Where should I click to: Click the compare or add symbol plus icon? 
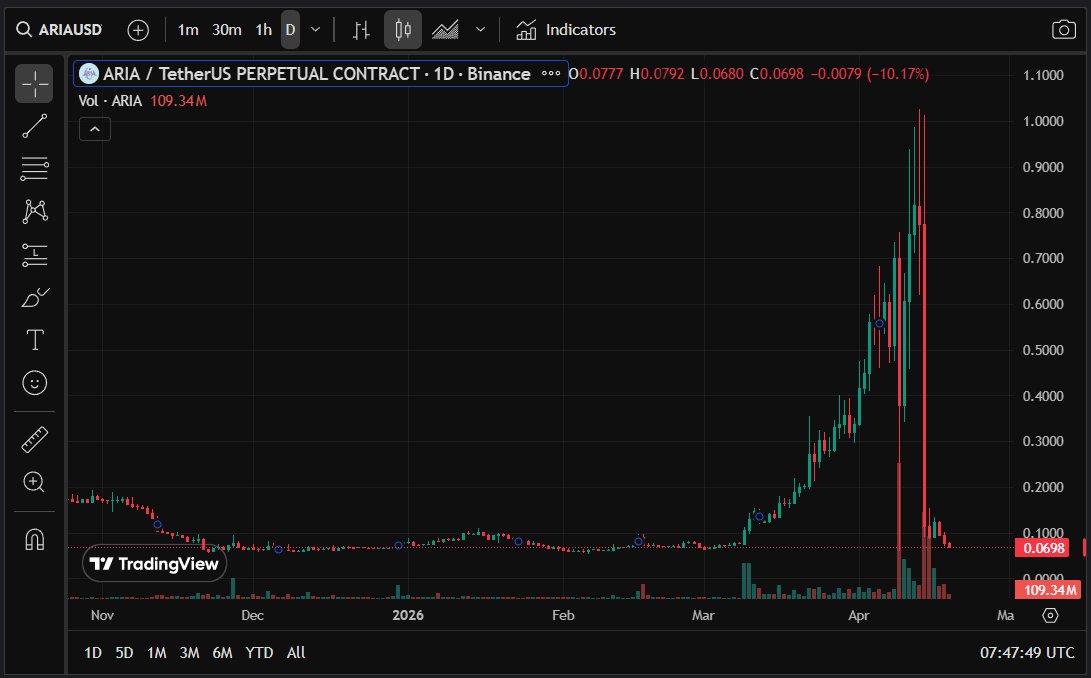pos(138,30)
